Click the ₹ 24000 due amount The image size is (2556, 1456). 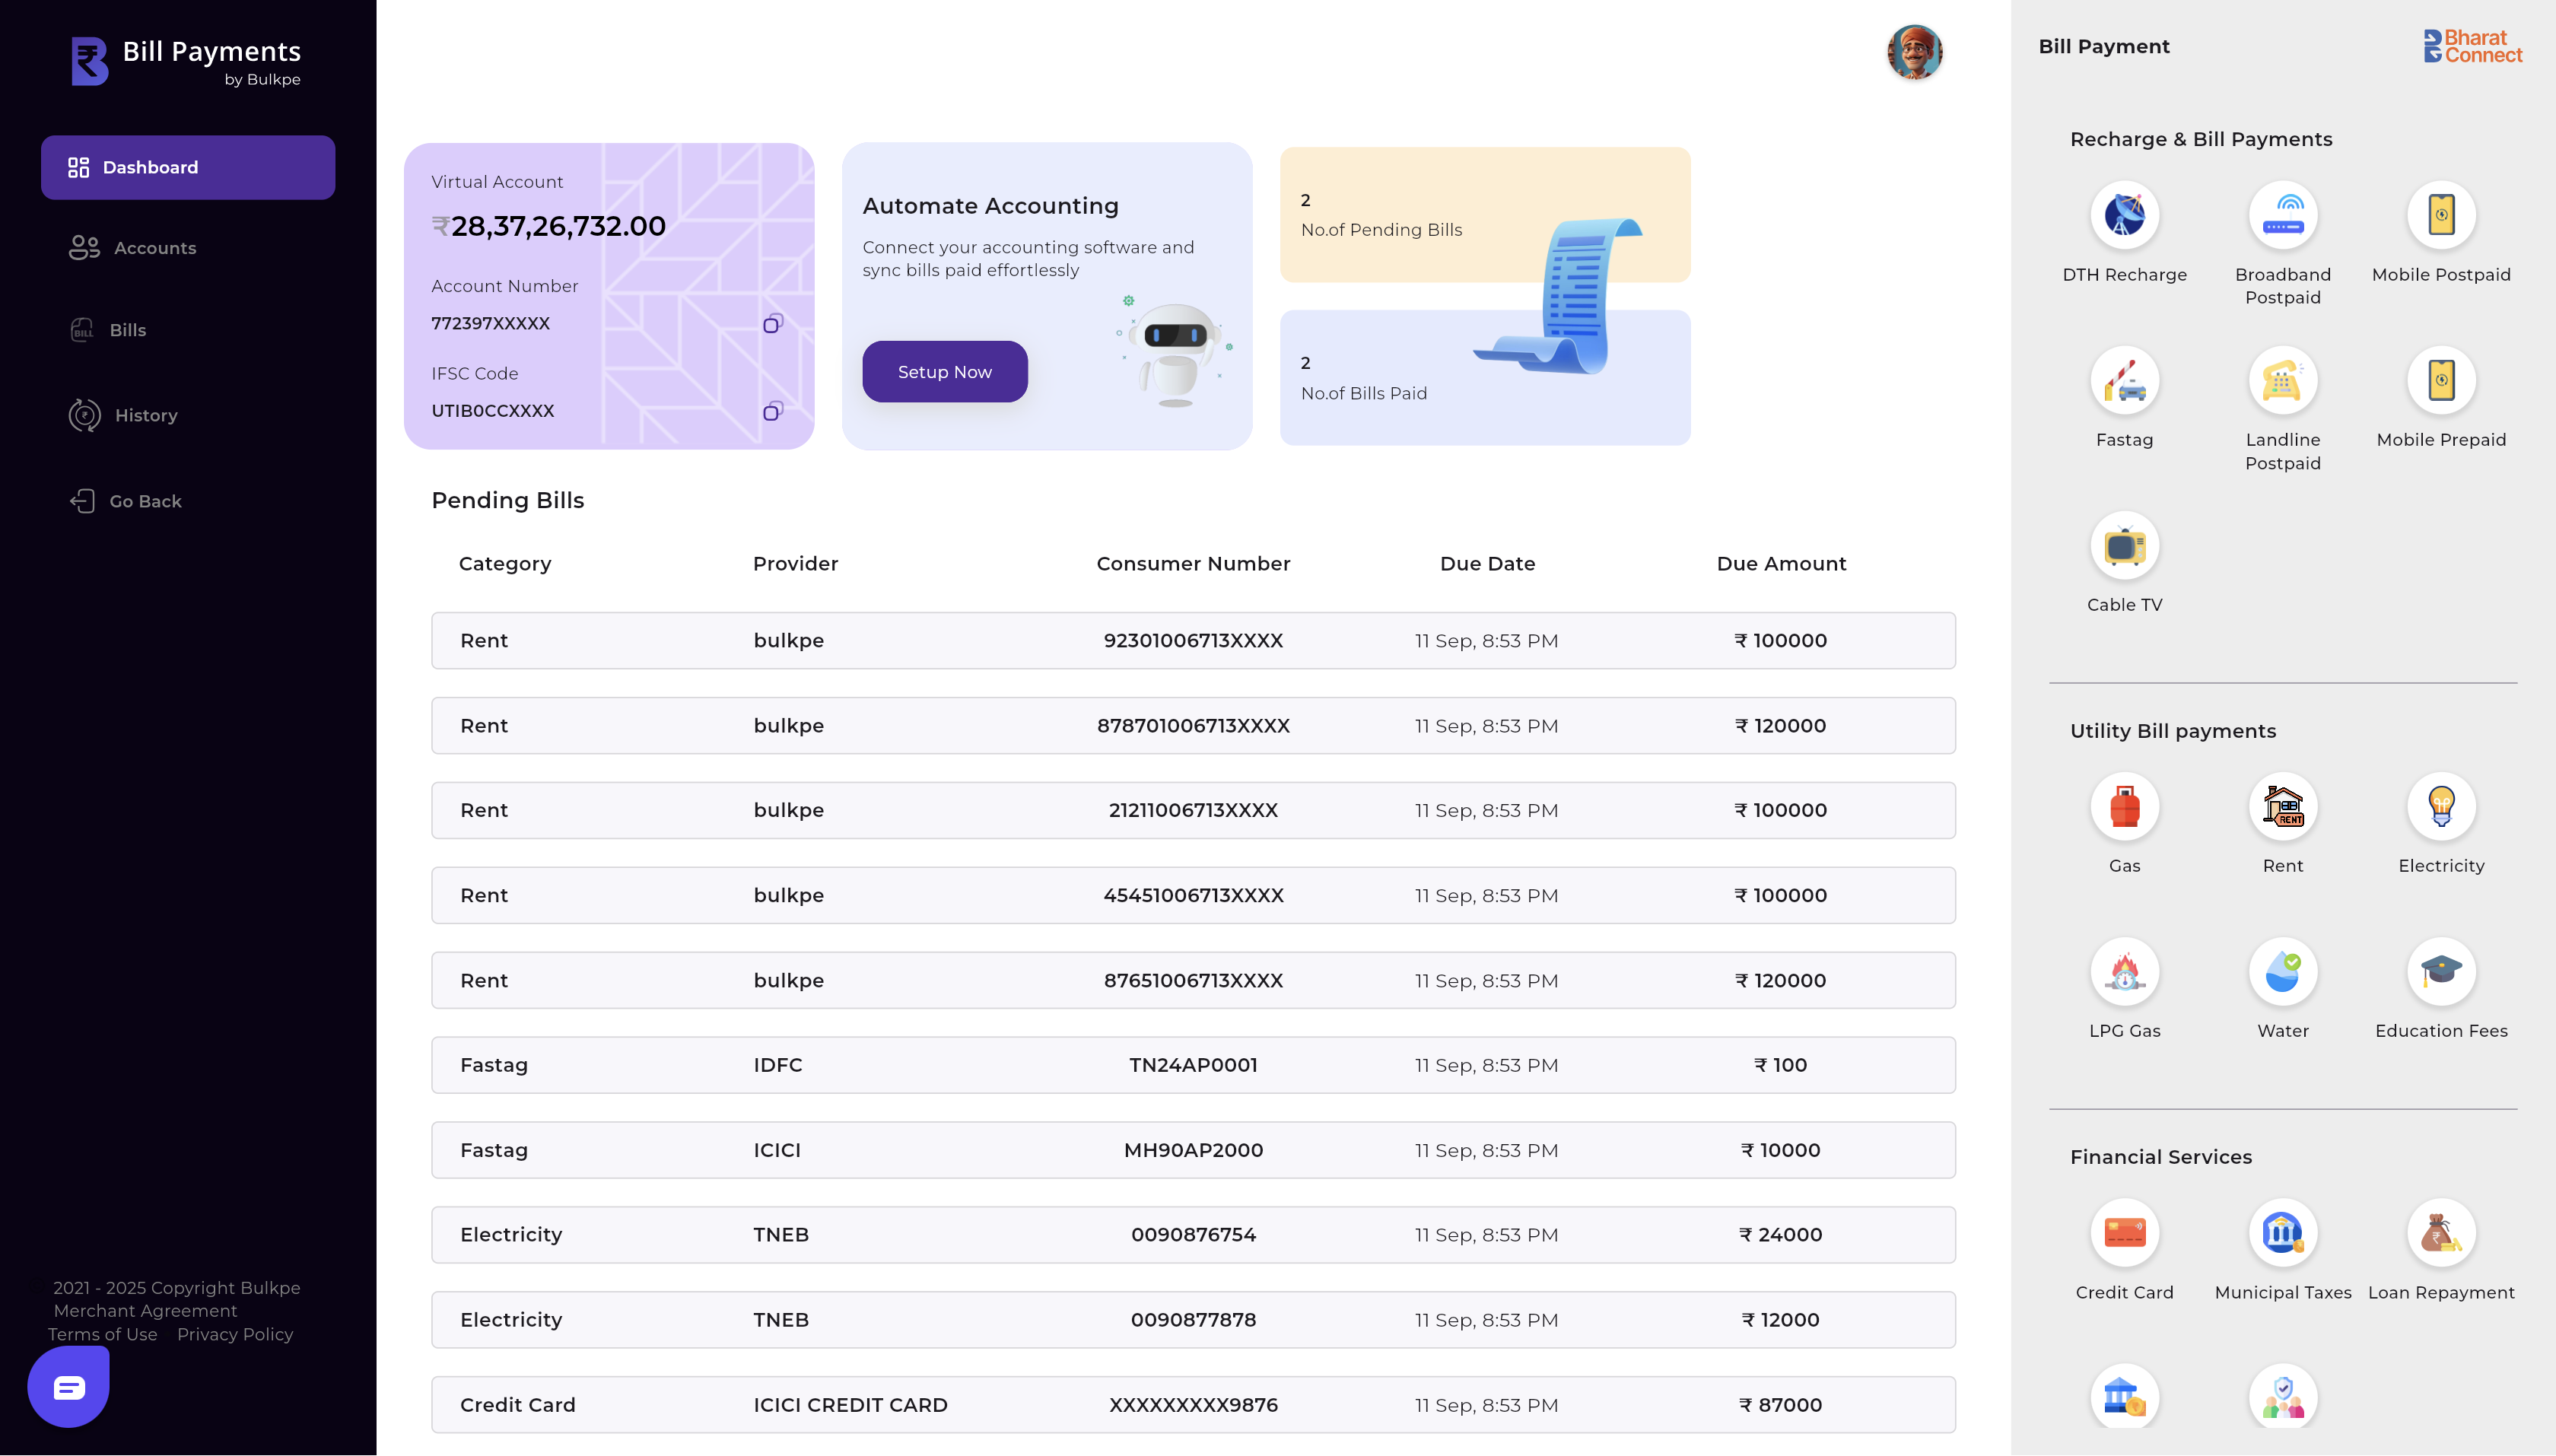(1780, 1235)
